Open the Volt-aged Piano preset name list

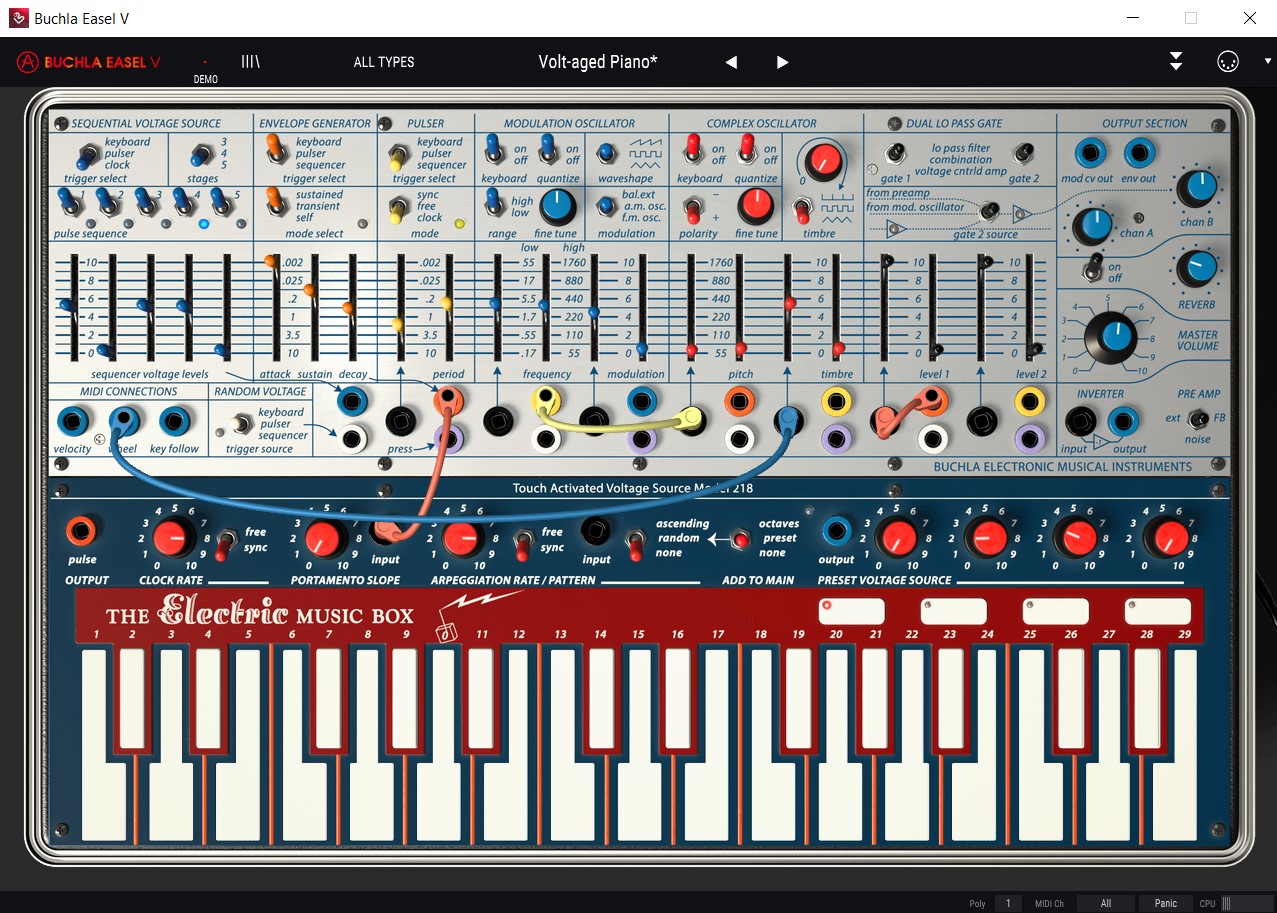598,62
